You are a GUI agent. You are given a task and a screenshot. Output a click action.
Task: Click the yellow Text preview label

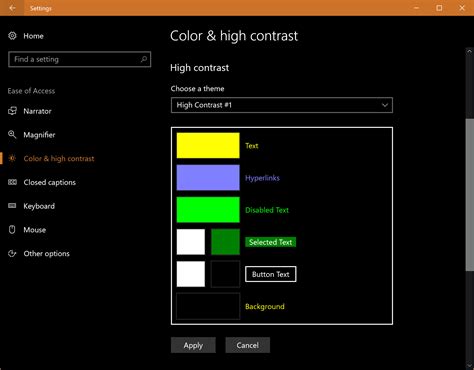[252, 146]
